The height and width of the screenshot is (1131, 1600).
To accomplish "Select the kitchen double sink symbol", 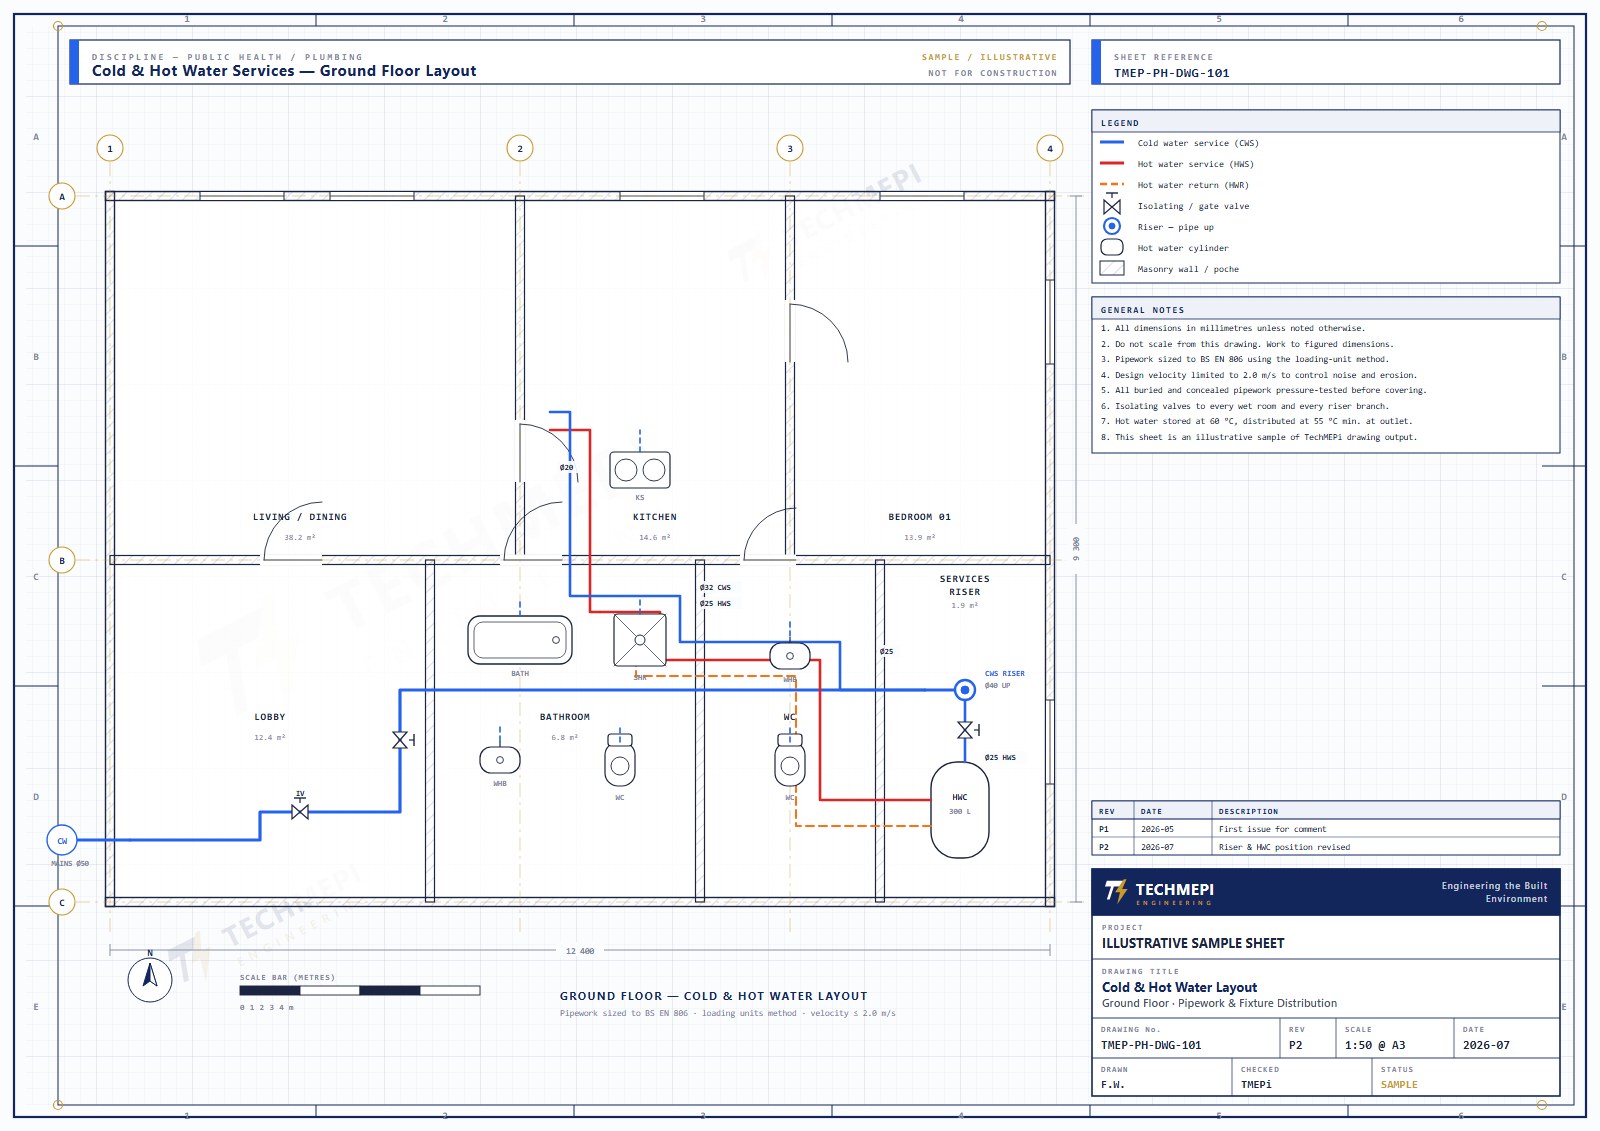I will pyautogui.click(x=640, y=470).
